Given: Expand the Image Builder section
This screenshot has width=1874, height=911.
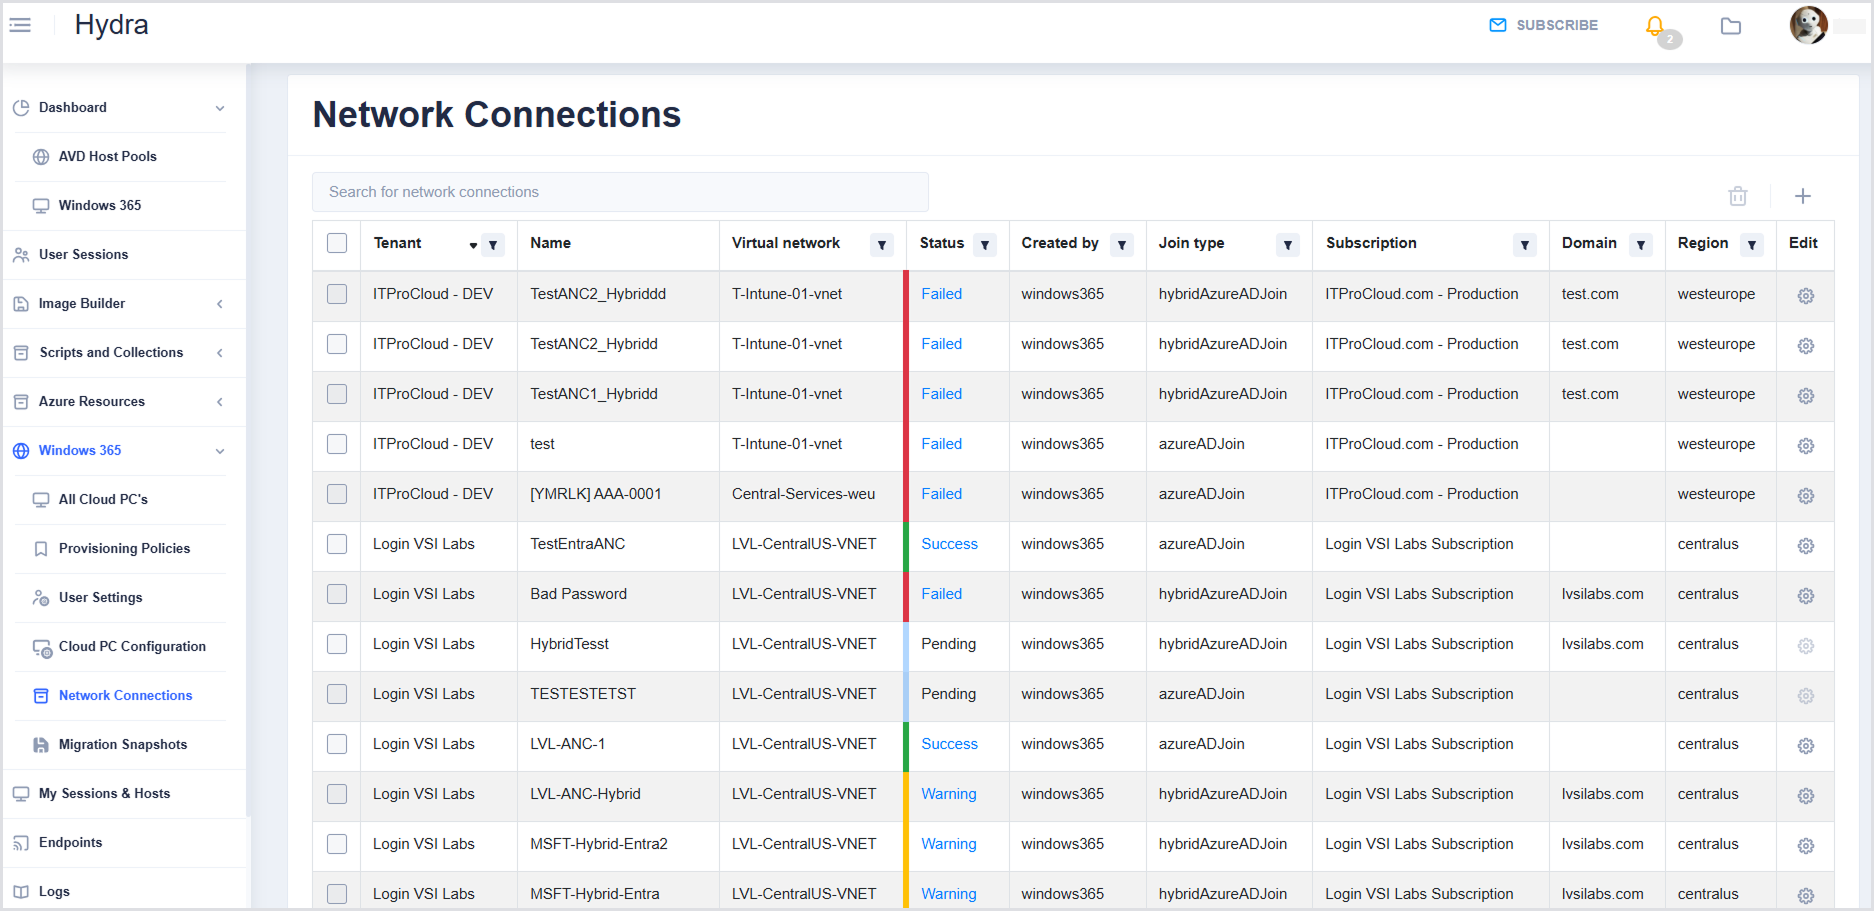Looking at the screenshot, I should (220, 304).
